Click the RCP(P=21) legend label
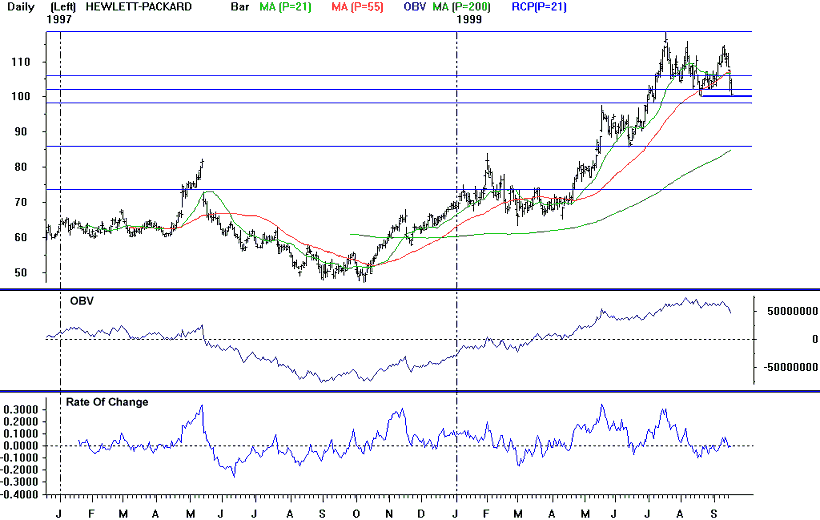The image size is (820, 520). tap(539, 7)
